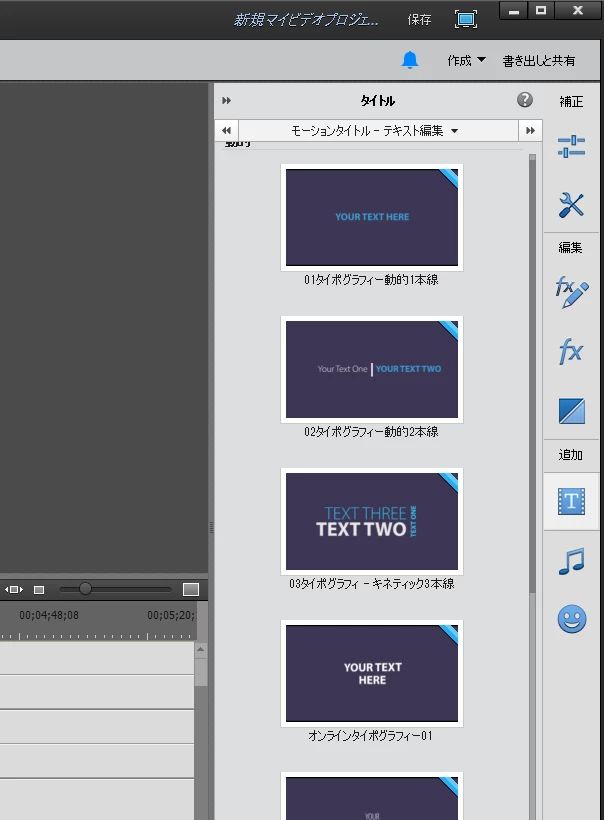Open the Adjustments sliders panel

[x=571, y=146]
